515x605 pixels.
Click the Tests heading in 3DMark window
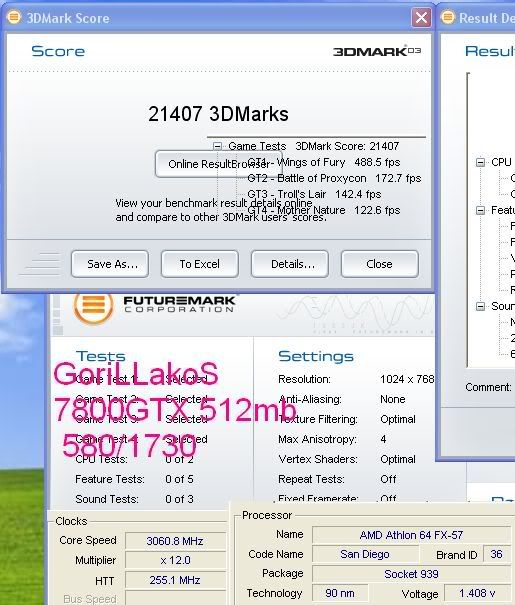100,356
